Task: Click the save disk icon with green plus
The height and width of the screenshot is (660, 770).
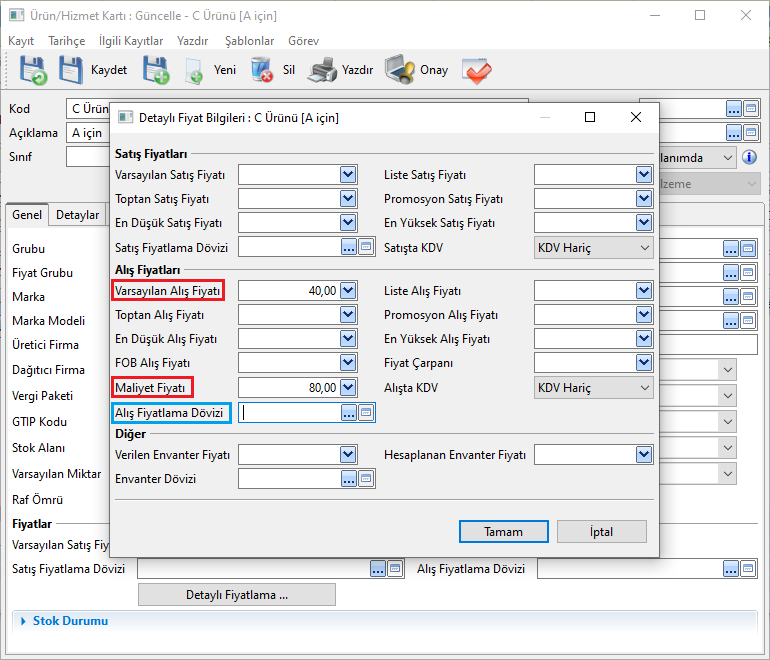Action: pyautogui.click(x=156, y=70)
